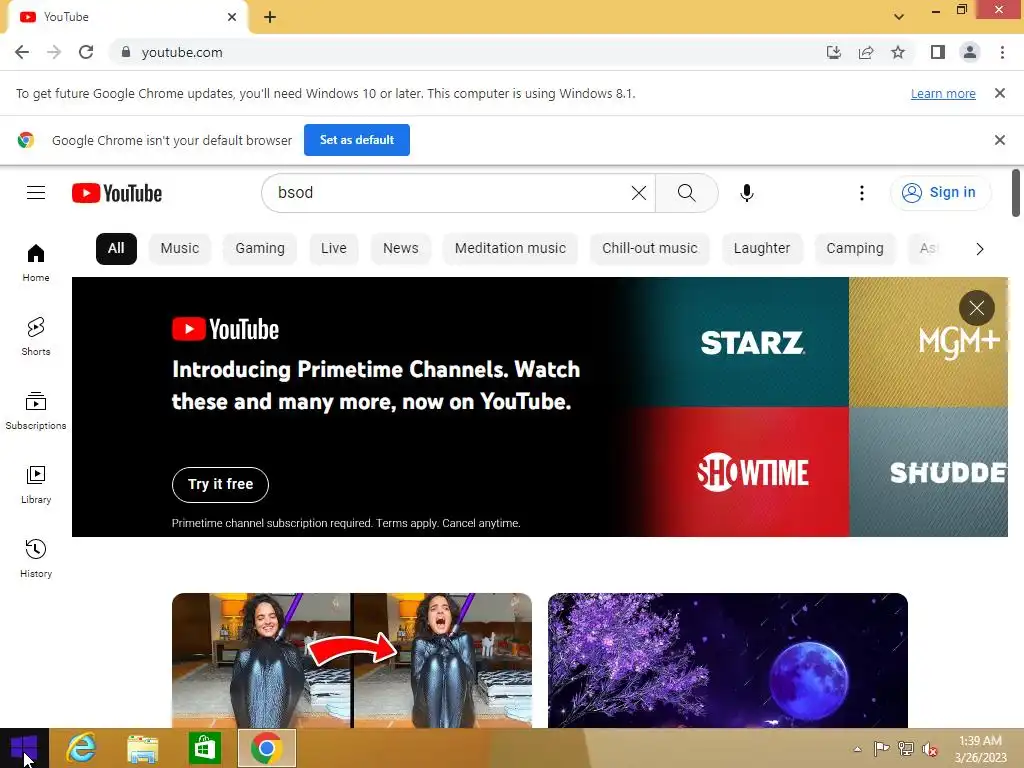
Task: Click the STARZ channel tile
Action: [751, 342]
